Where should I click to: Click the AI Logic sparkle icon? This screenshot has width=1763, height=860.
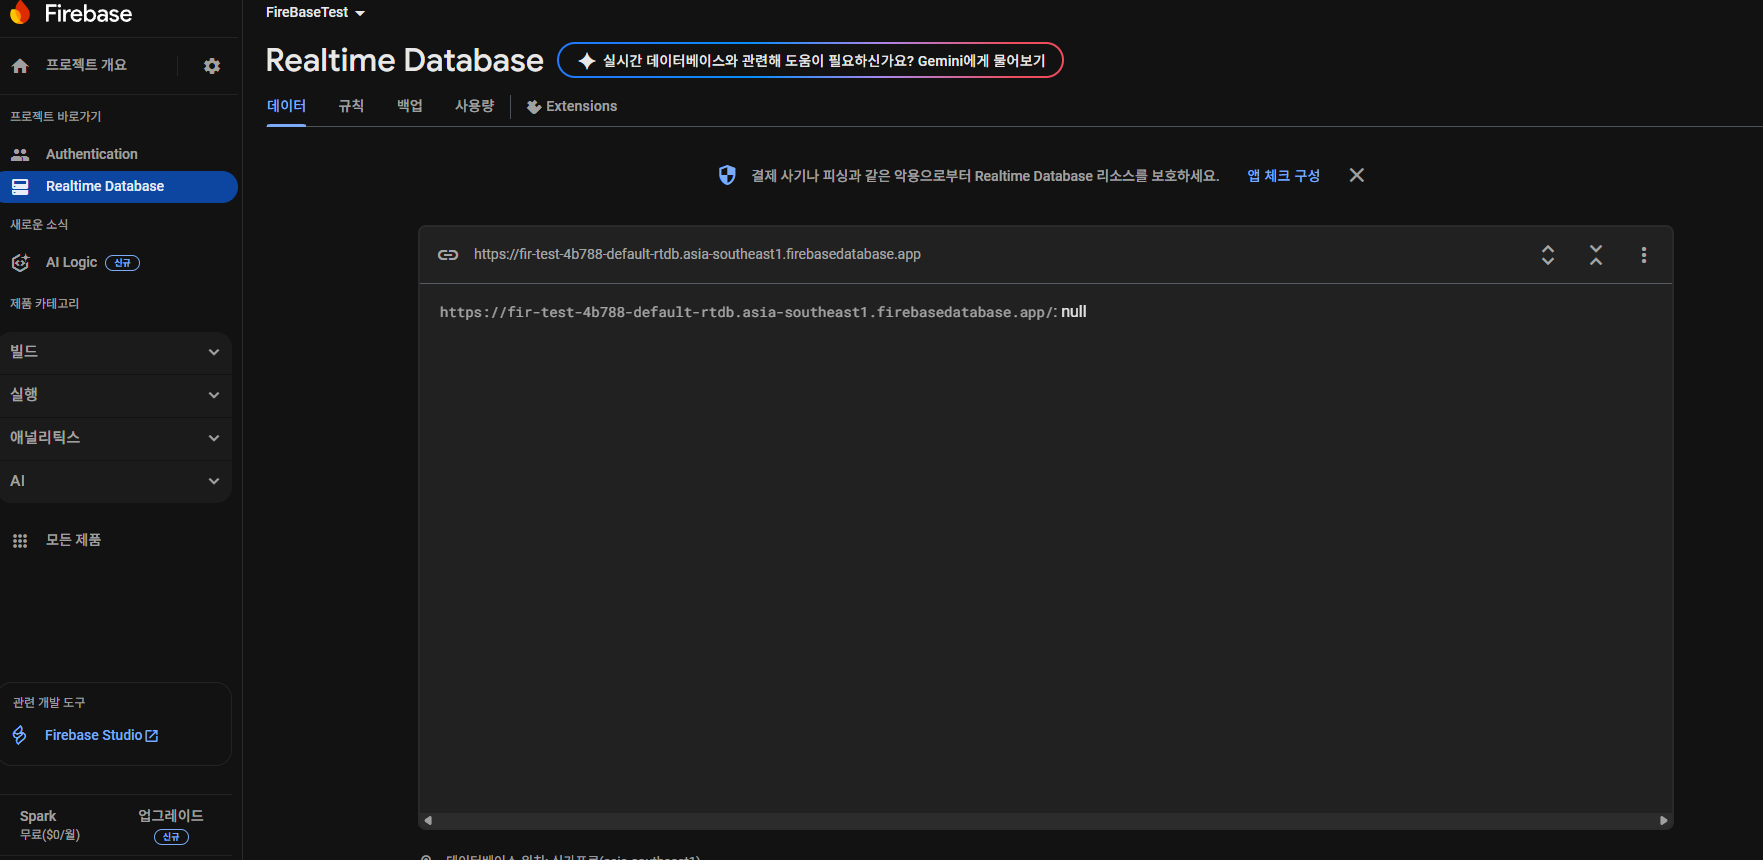[x=20, y=263]
